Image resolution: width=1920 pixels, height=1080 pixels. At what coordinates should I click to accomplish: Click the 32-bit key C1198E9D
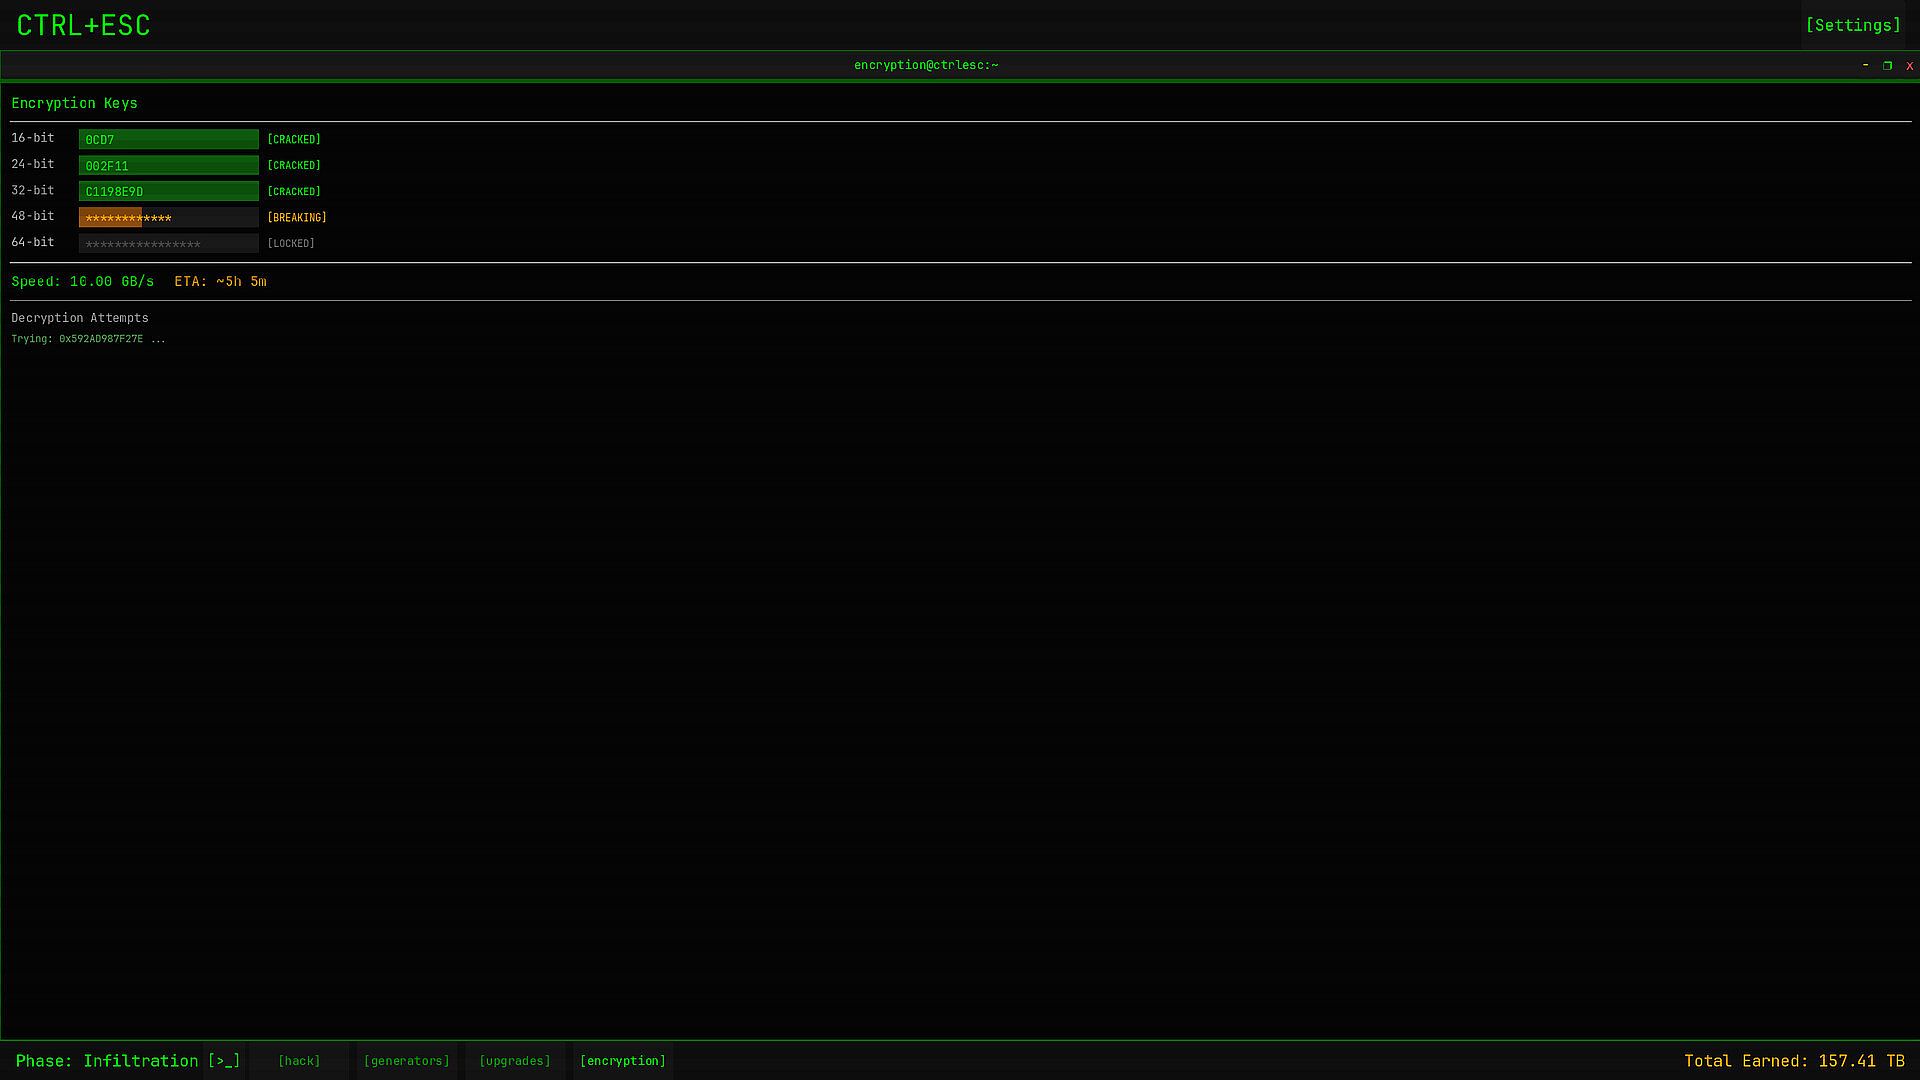coord(168,191)
